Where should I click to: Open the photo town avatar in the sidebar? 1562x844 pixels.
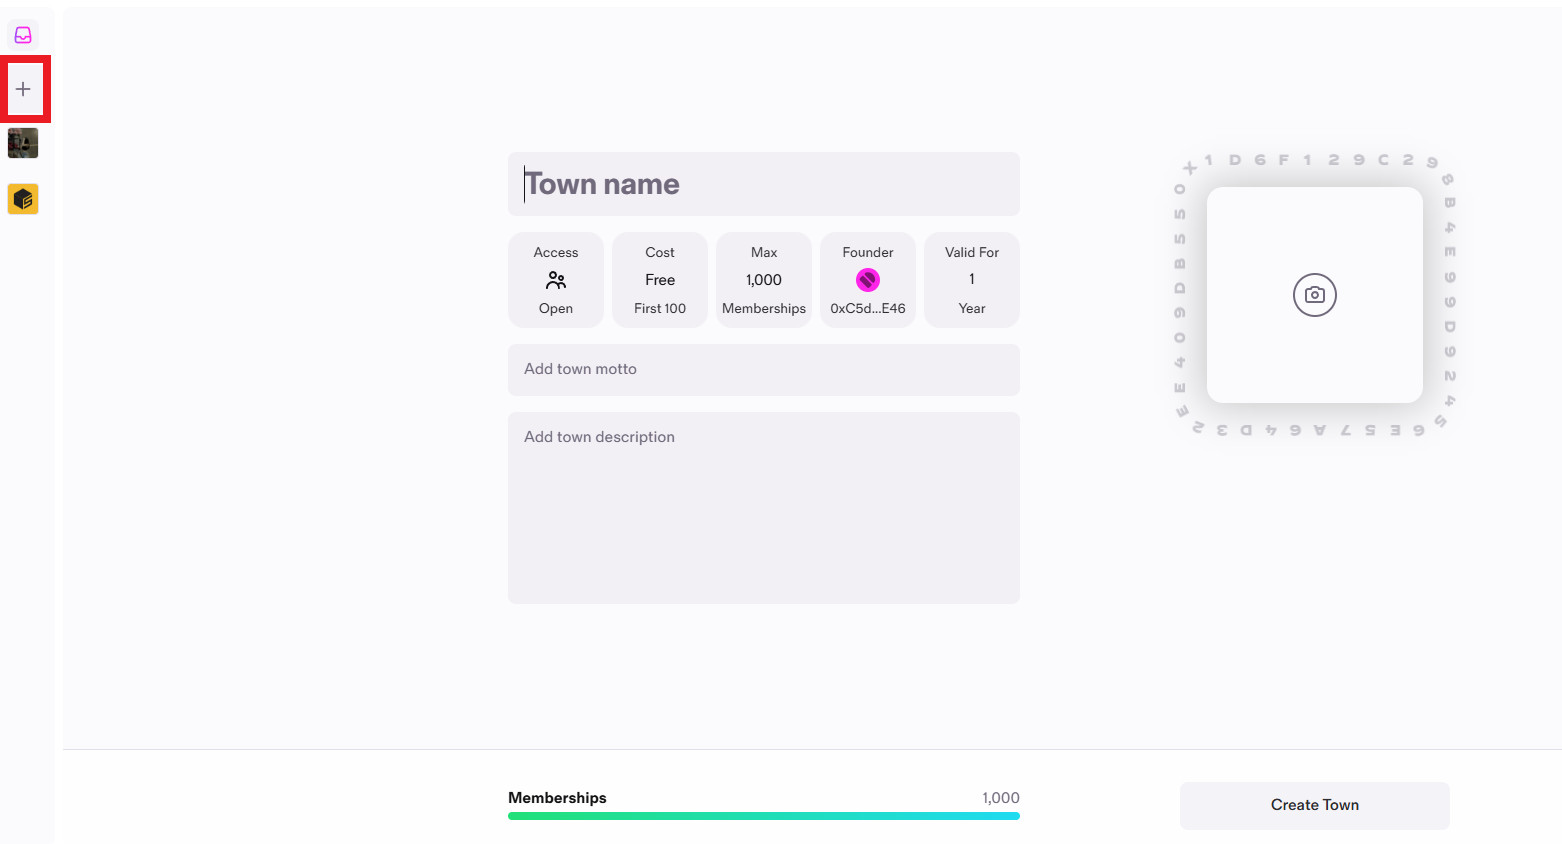tap(23, 142)
